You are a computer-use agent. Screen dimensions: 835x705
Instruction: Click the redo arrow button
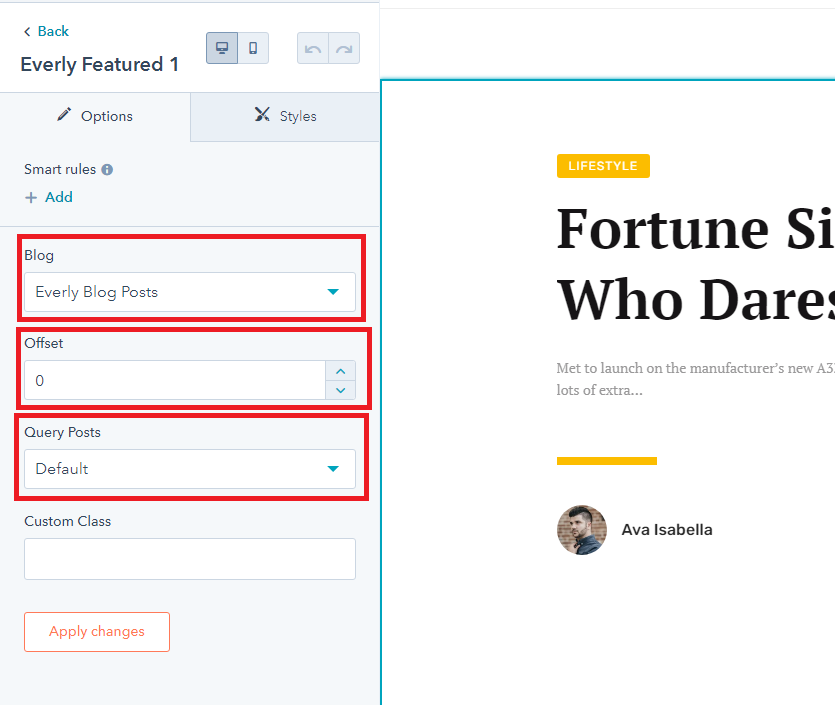click(x=344, y=48)
